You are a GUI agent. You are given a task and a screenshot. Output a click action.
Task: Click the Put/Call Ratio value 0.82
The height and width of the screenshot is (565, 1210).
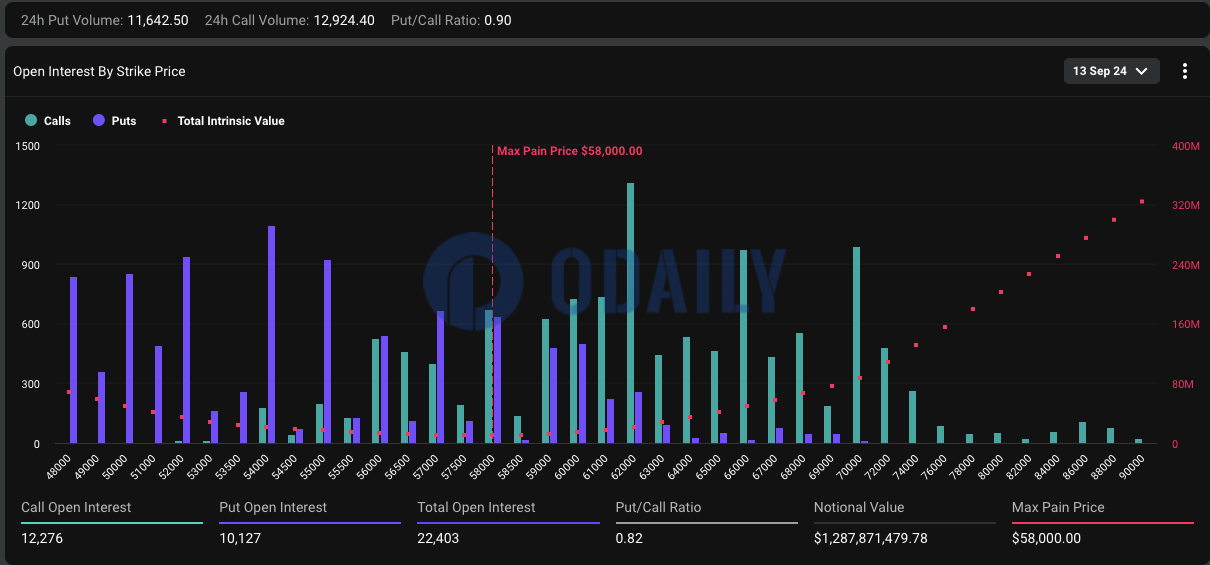pyautogui.click(x=629, y=538)
